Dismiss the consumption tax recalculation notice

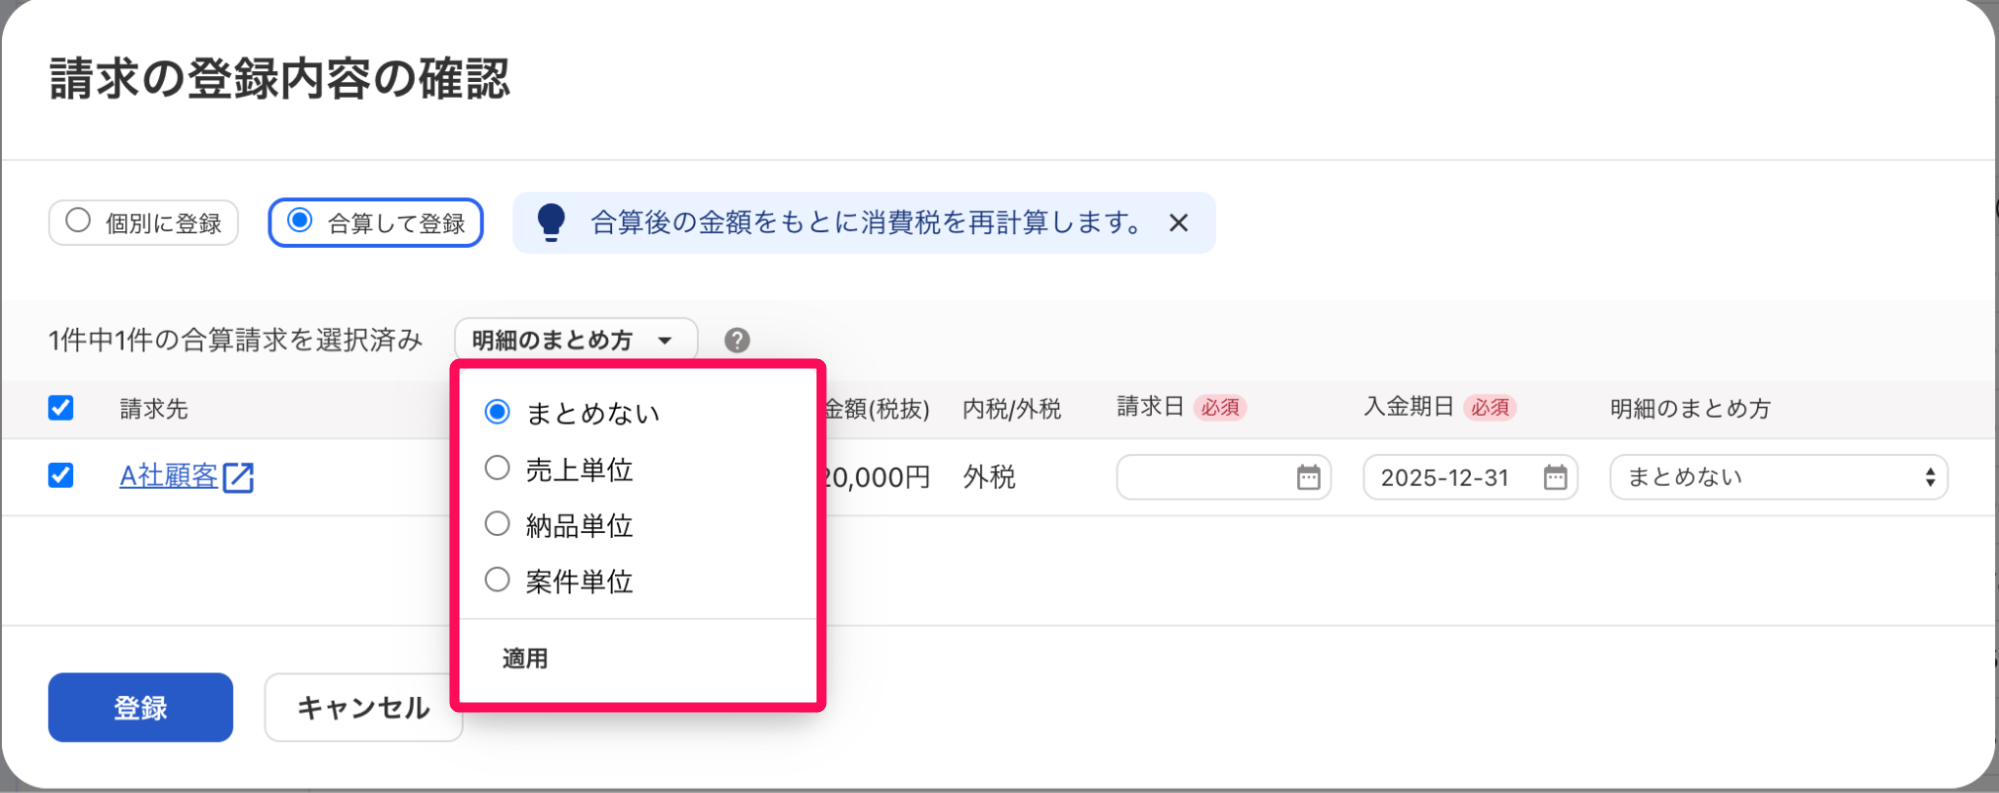(1179, 223)
